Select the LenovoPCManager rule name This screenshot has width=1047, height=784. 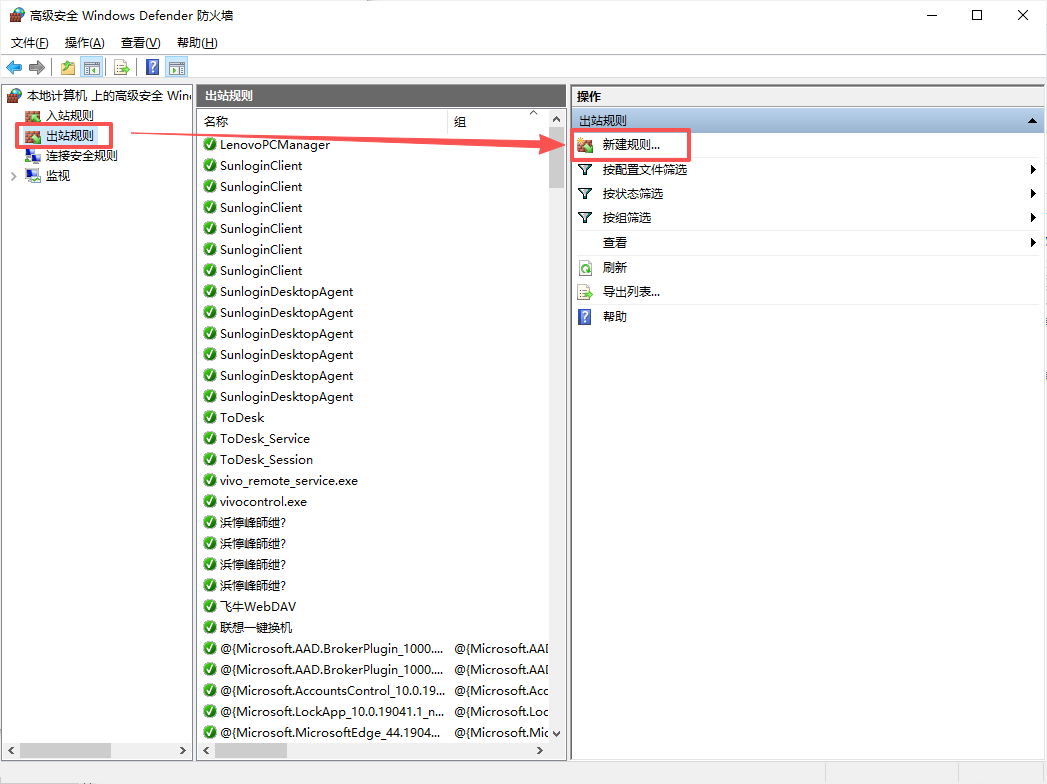pyautogui.click(x=275, y=144)
